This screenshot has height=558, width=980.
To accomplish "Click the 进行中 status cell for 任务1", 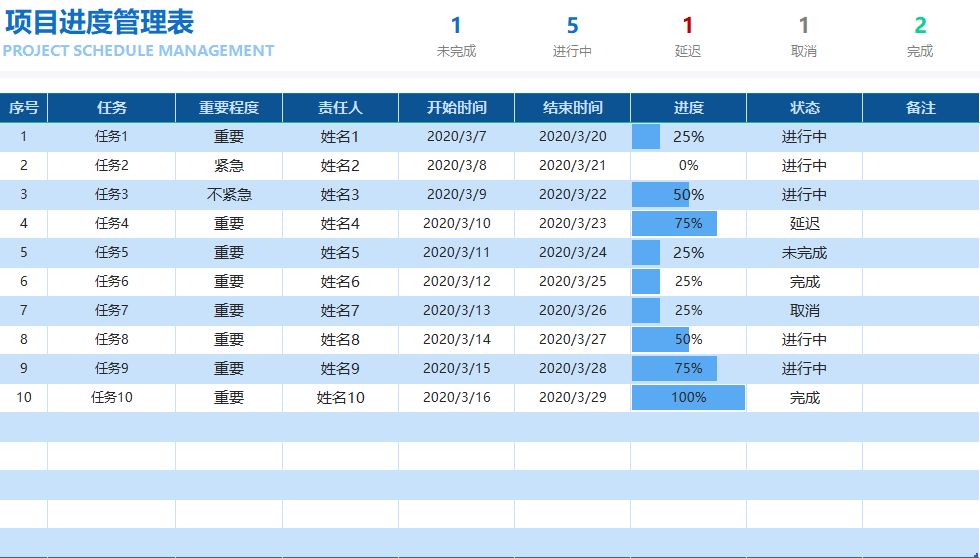I will pos(804,137).
